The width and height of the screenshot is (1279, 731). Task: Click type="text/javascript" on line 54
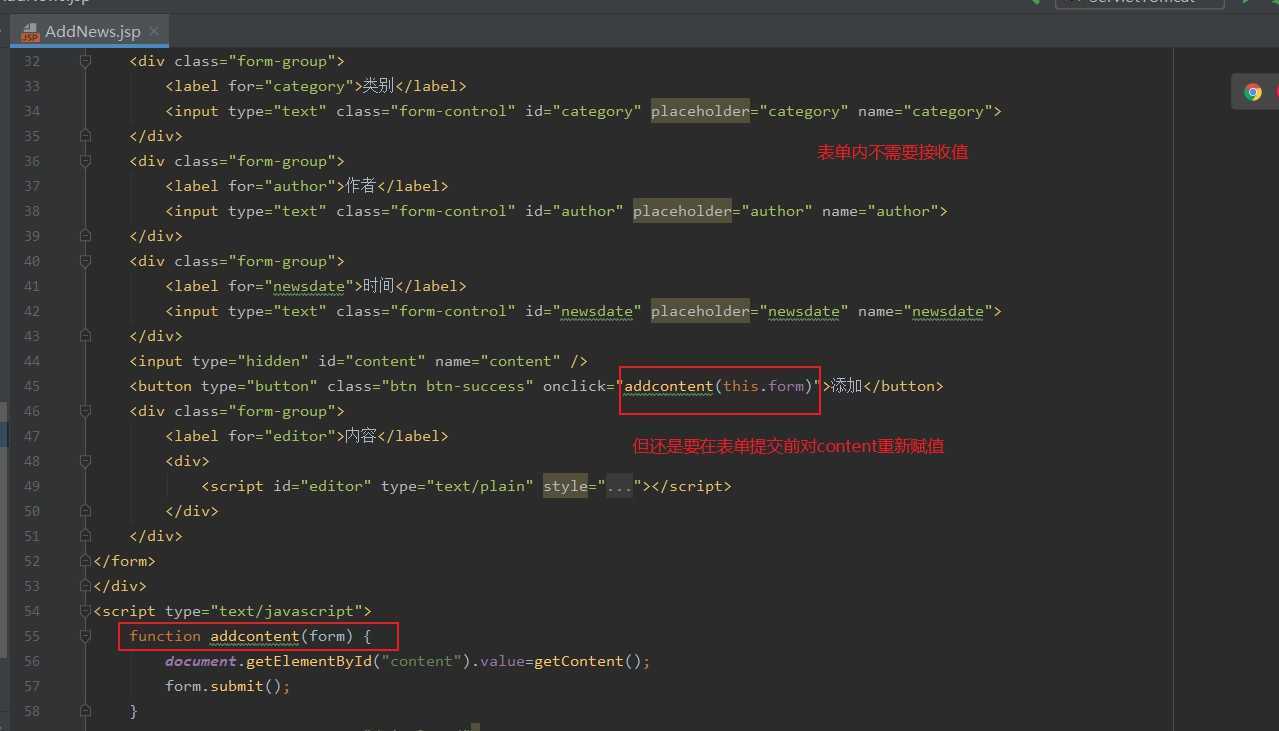click(x=264, y=611)
